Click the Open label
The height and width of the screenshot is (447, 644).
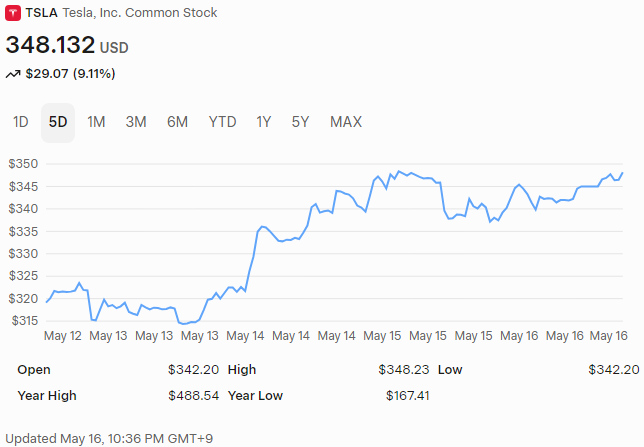coord(34,369)
